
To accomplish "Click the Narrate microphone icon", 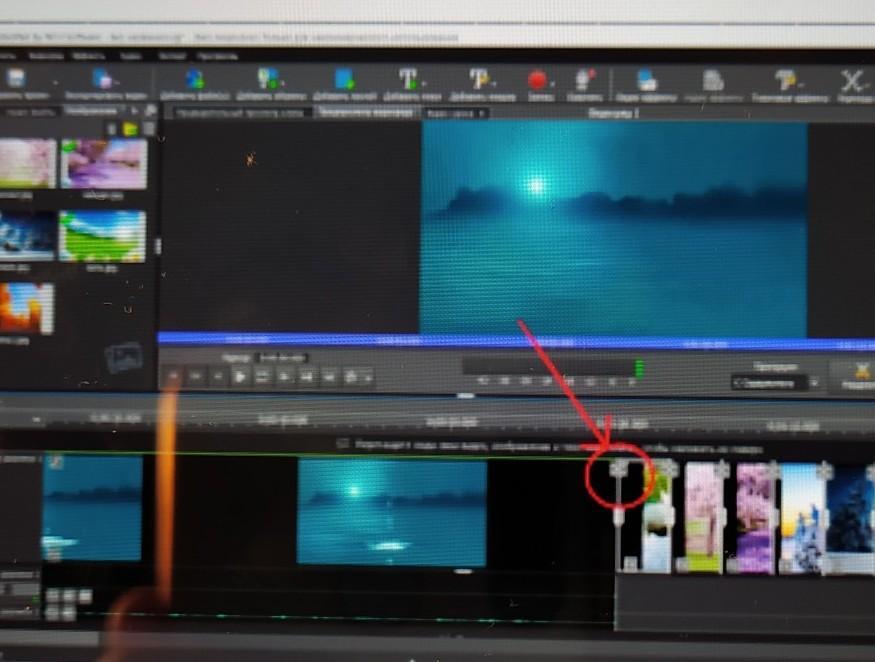I will (584, 80).
